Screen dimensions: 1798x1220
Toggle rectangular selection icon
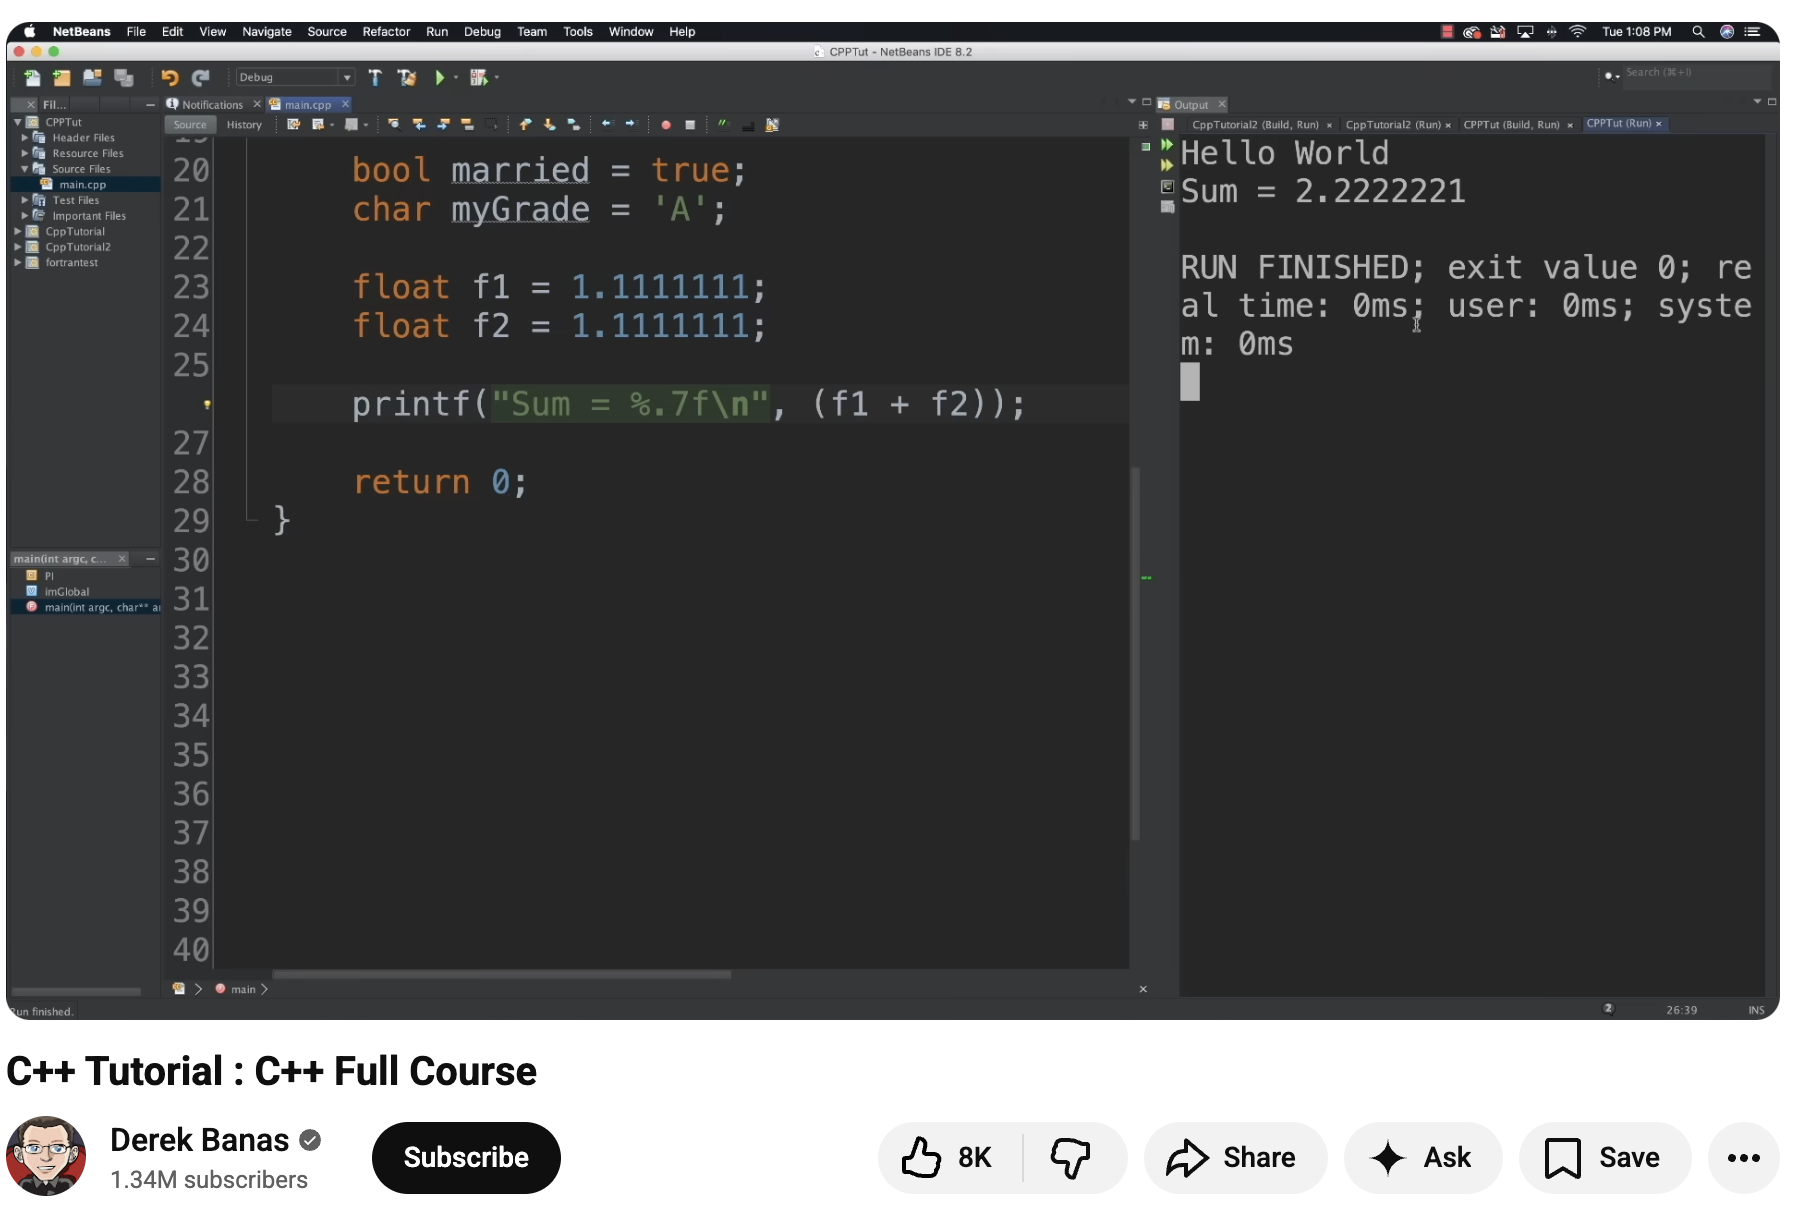pyautogui.click(x=491, y=125)
